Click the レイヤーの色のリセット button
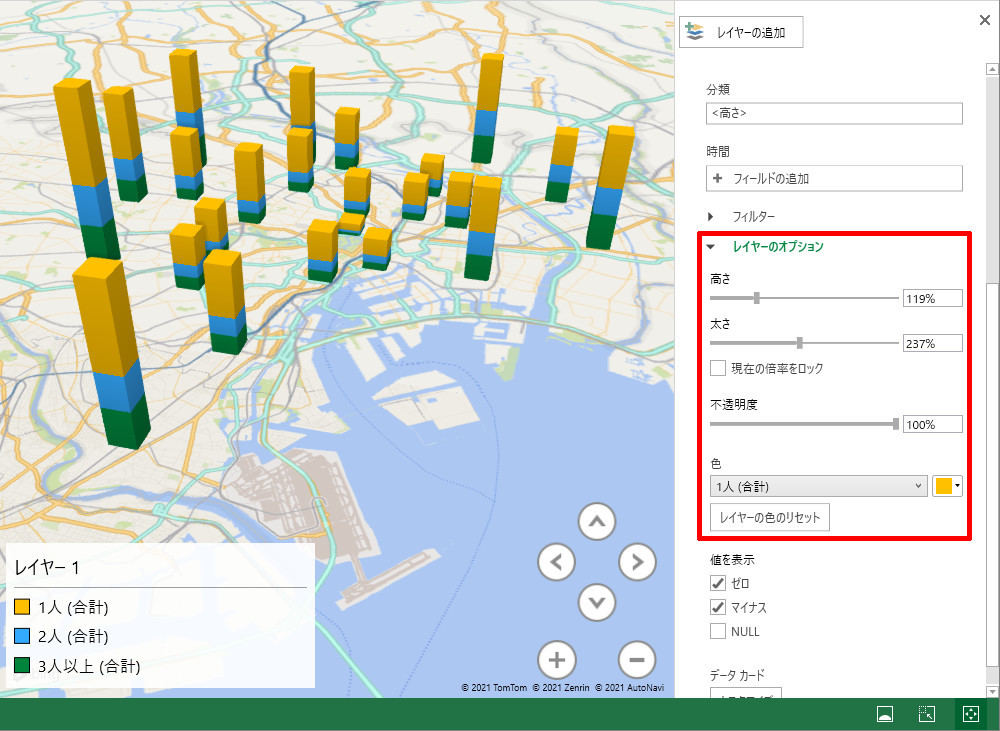 [769, 518]
